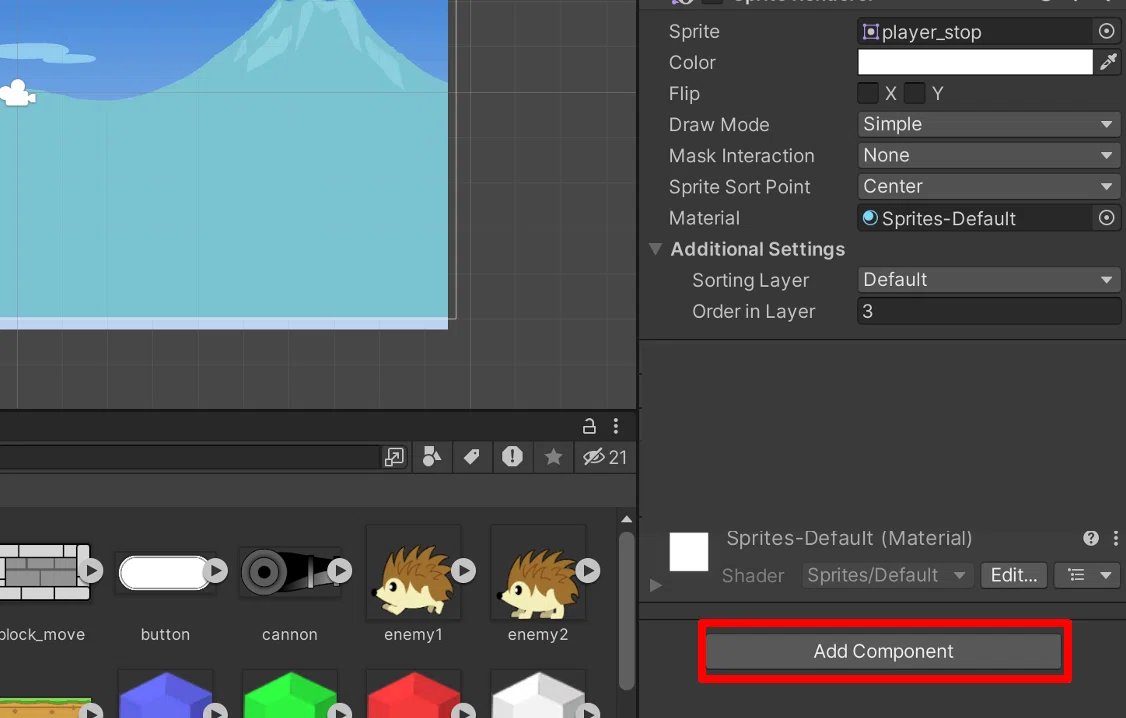Viewport: 1126px width, 718px height.
Task: Click the Project panel scroll up arrow
Action: (x=626, y=519)
